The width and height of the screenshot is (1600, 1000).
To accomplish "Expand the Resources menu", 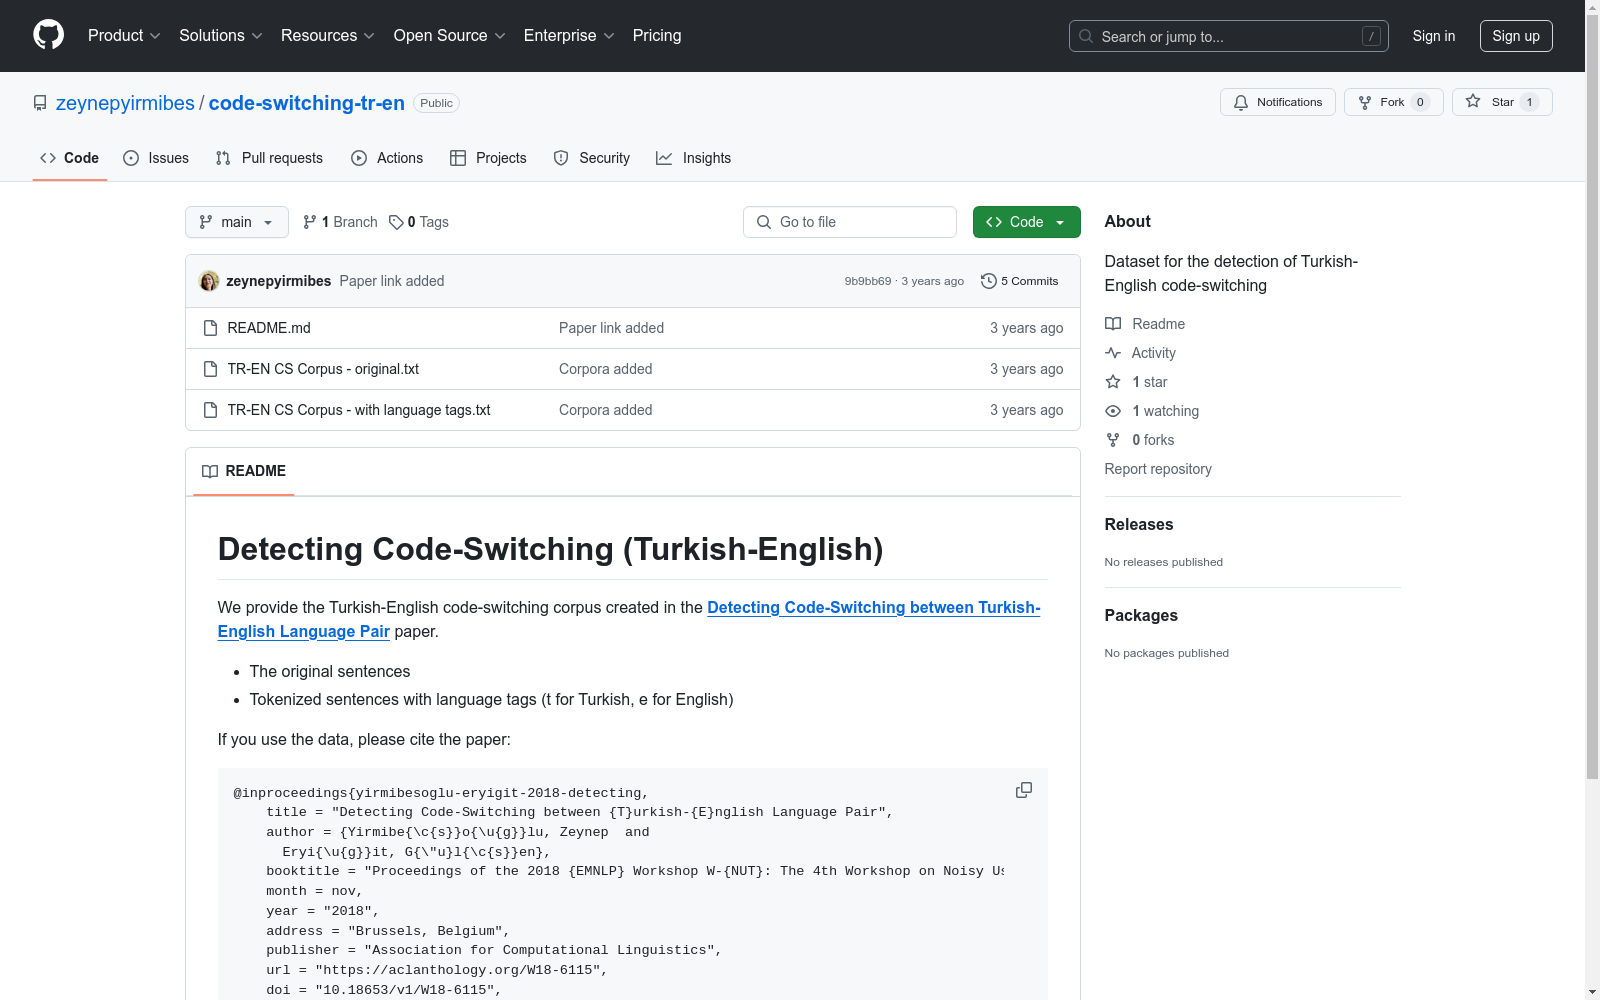I will [328, 36].
